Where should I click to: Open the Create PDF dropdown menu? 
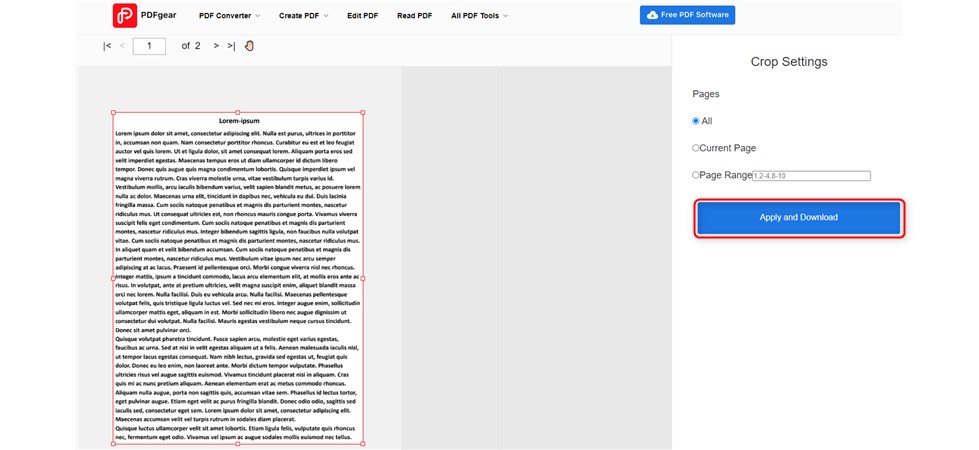coord(303,16)
